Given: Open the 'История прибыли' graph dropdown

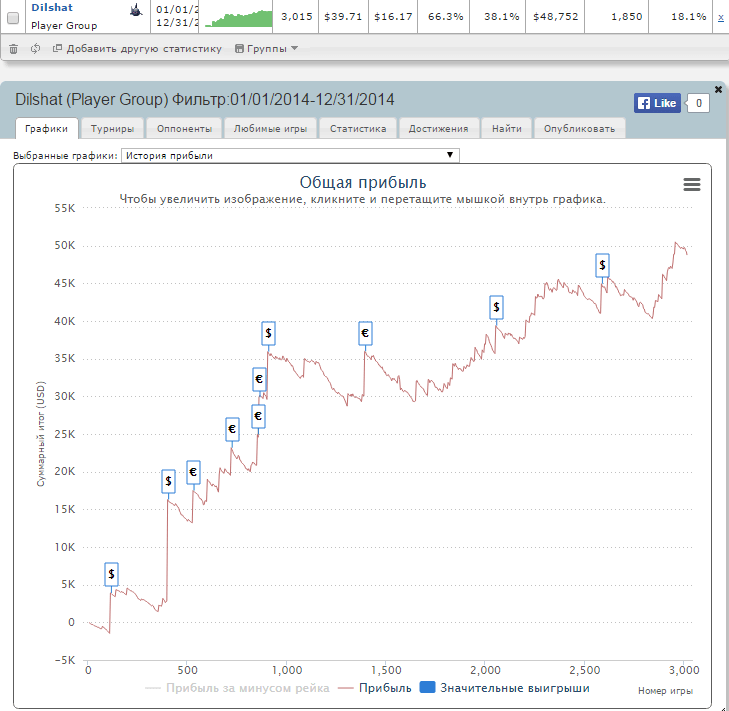Looking at the screenshot, I should pos(290,155).
